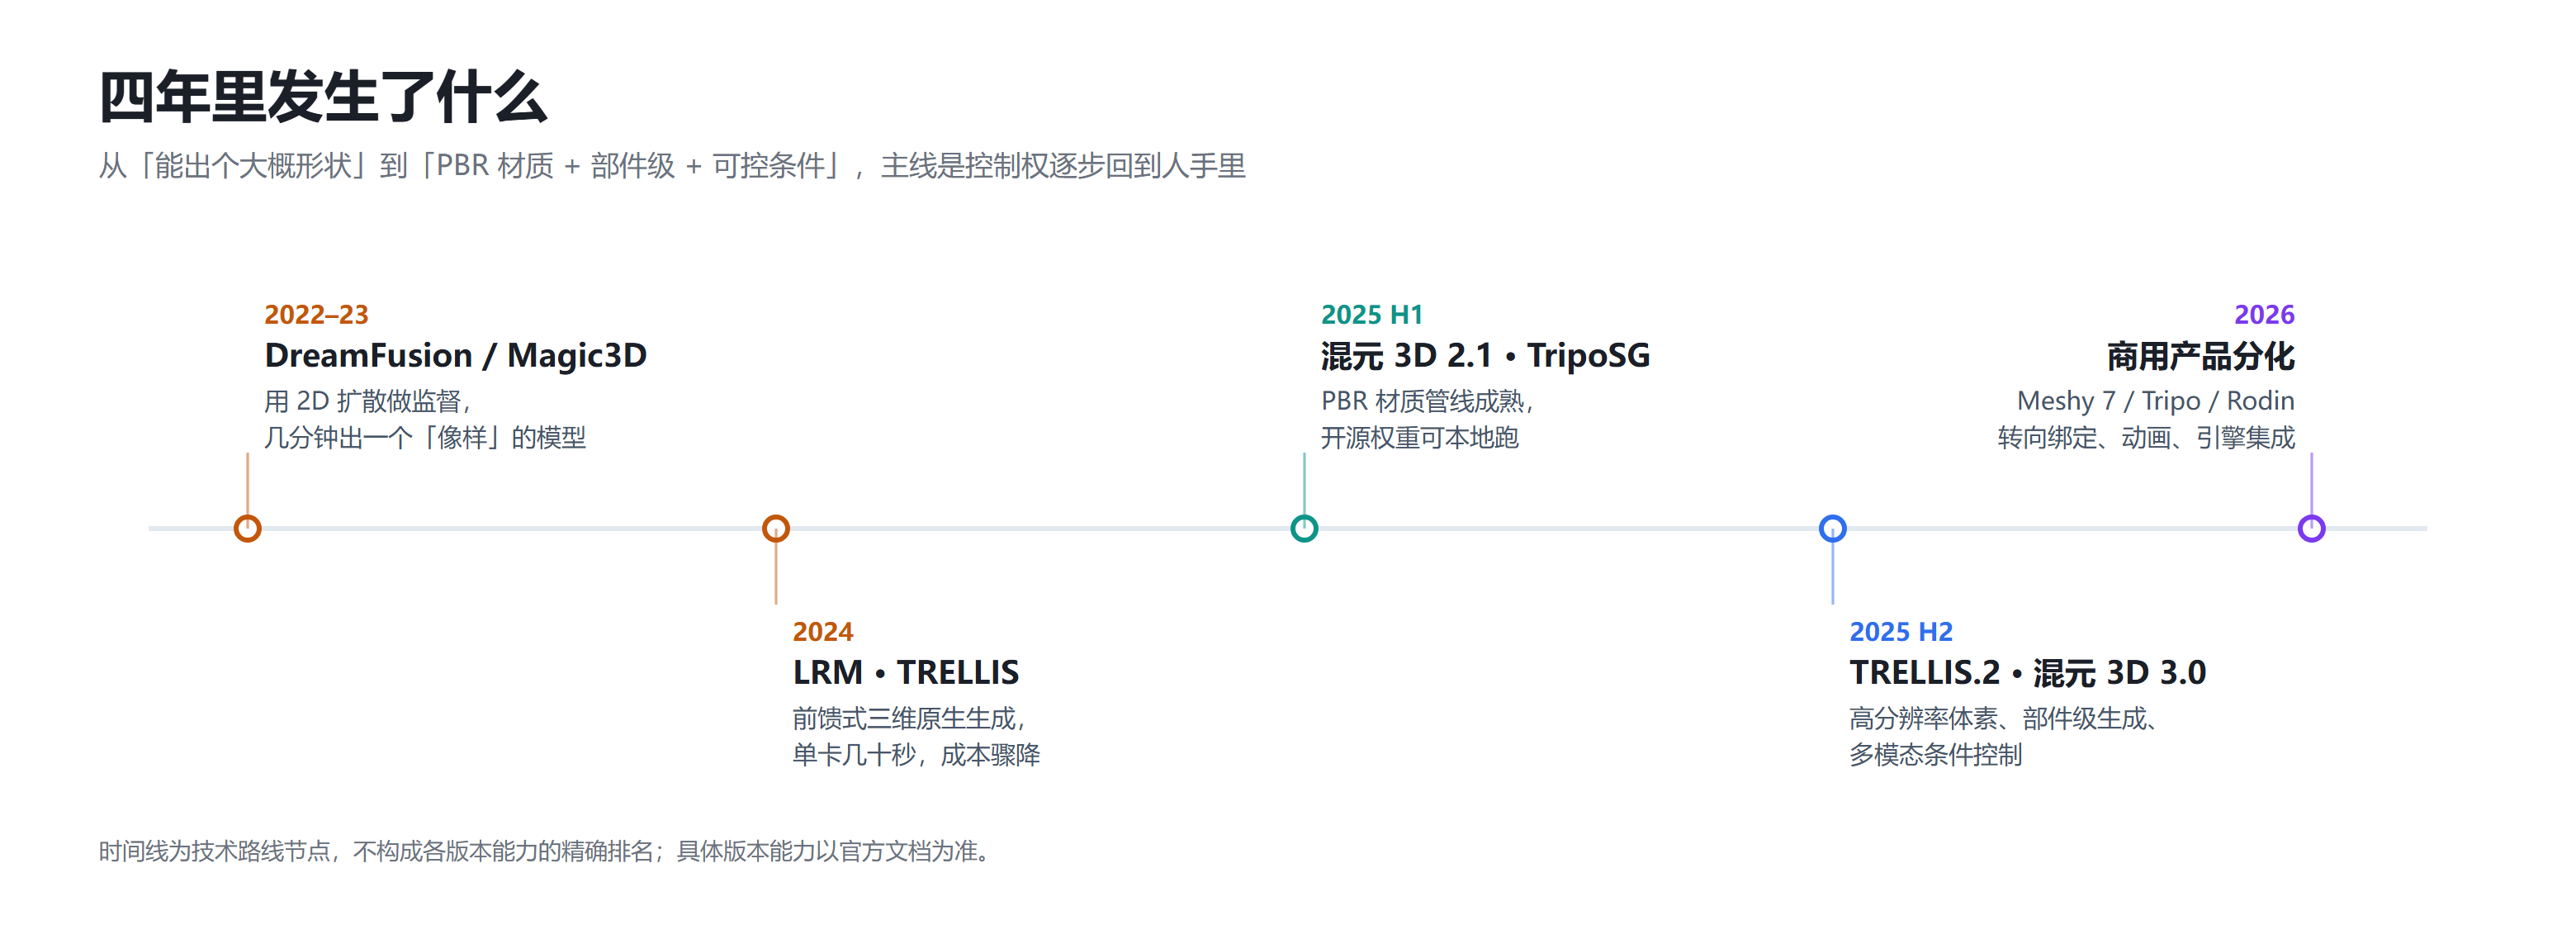Click the 商用产品分化 heading
Screen dimensions: 2576x925
[2200, 356]
